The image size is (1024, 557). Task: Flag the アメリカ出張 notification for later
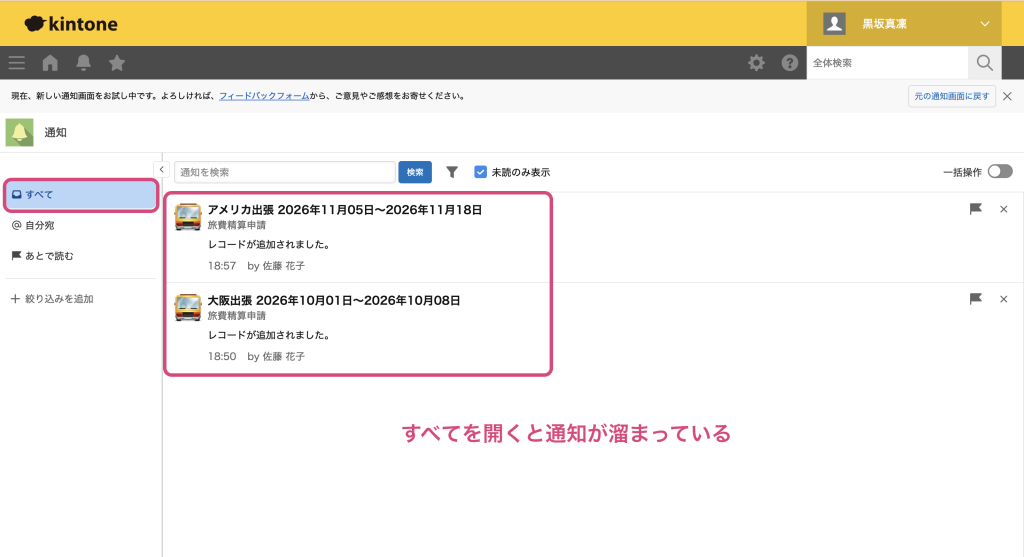tap(976, 209)
